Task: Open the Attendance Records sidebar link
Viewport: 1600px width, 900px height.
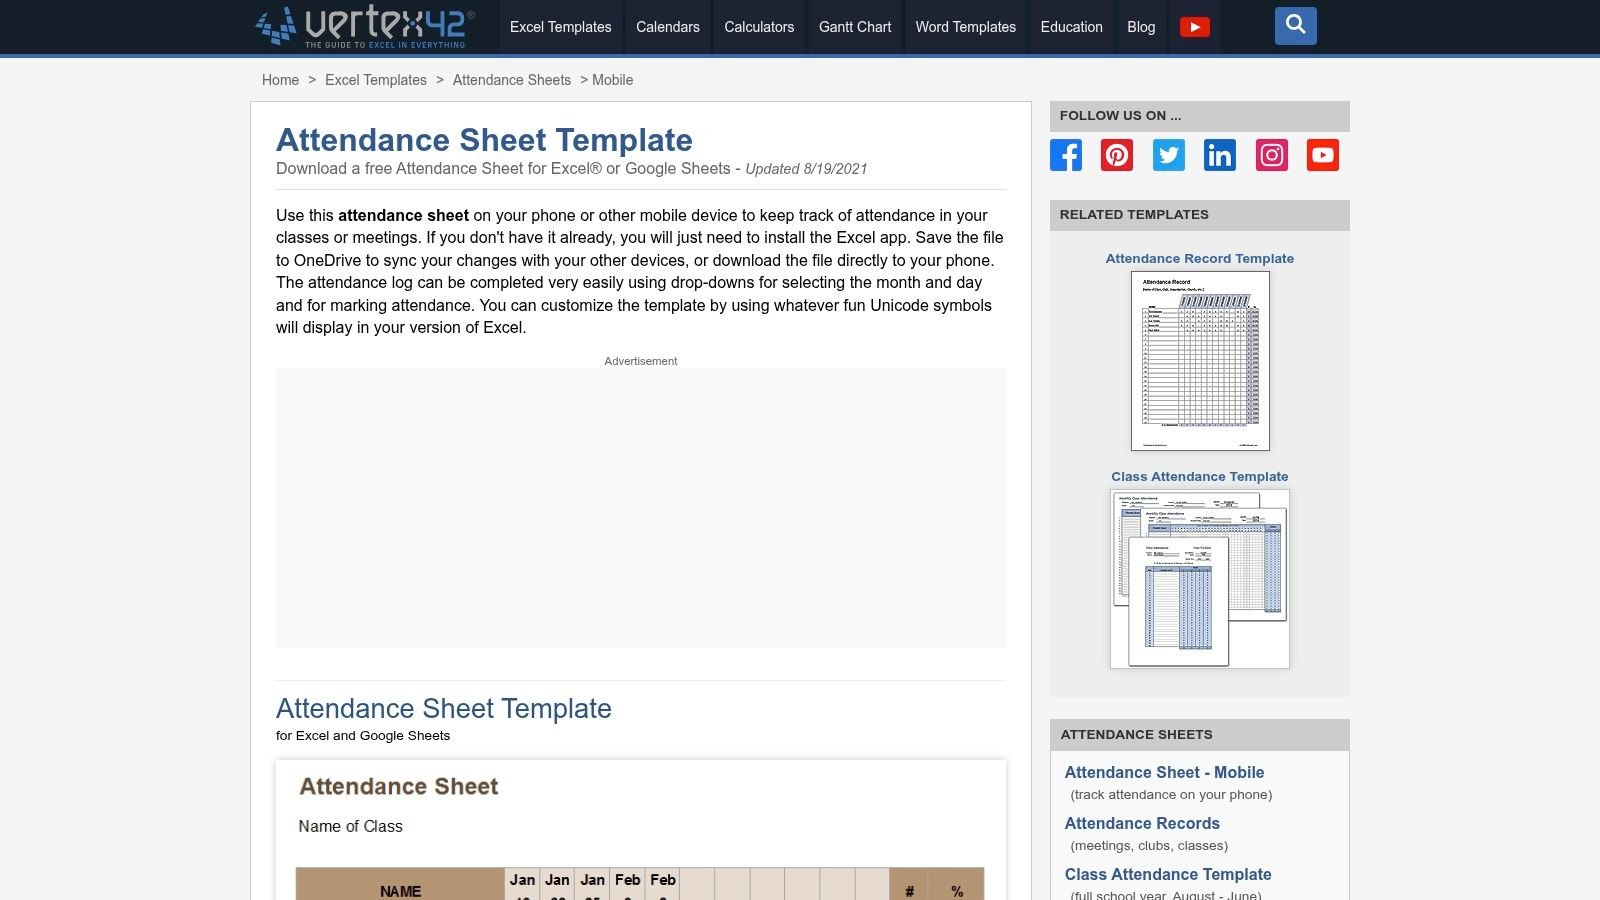Action: click(1142, 823)
